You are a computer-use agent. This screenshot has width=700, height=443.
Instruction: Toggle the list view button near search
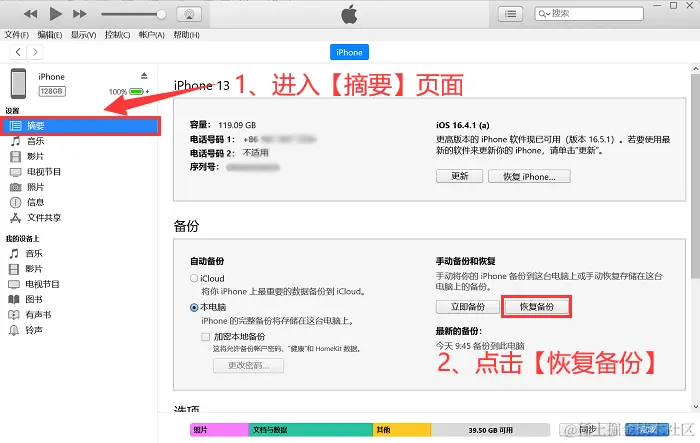(x=510, y=14)
